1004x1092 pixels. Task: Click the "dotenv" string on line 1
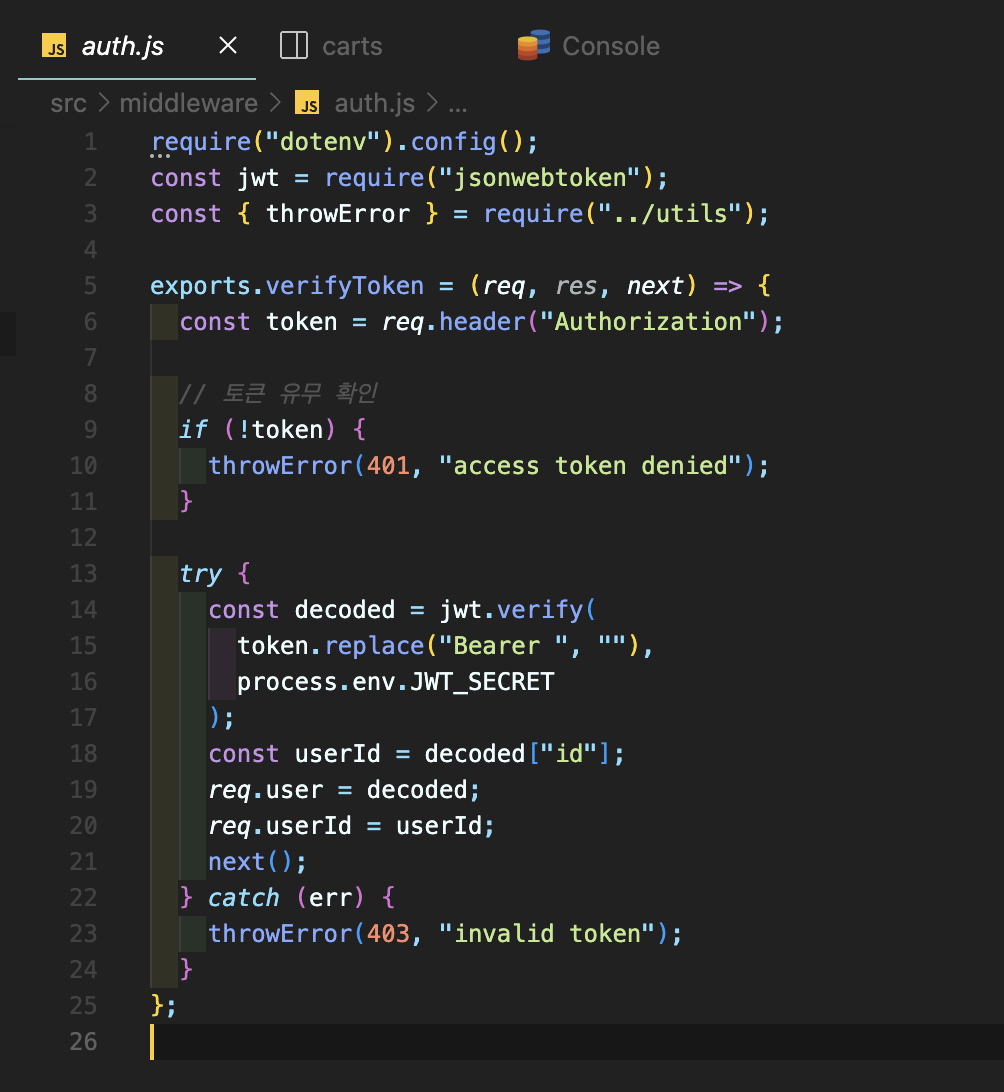point(324,142)
